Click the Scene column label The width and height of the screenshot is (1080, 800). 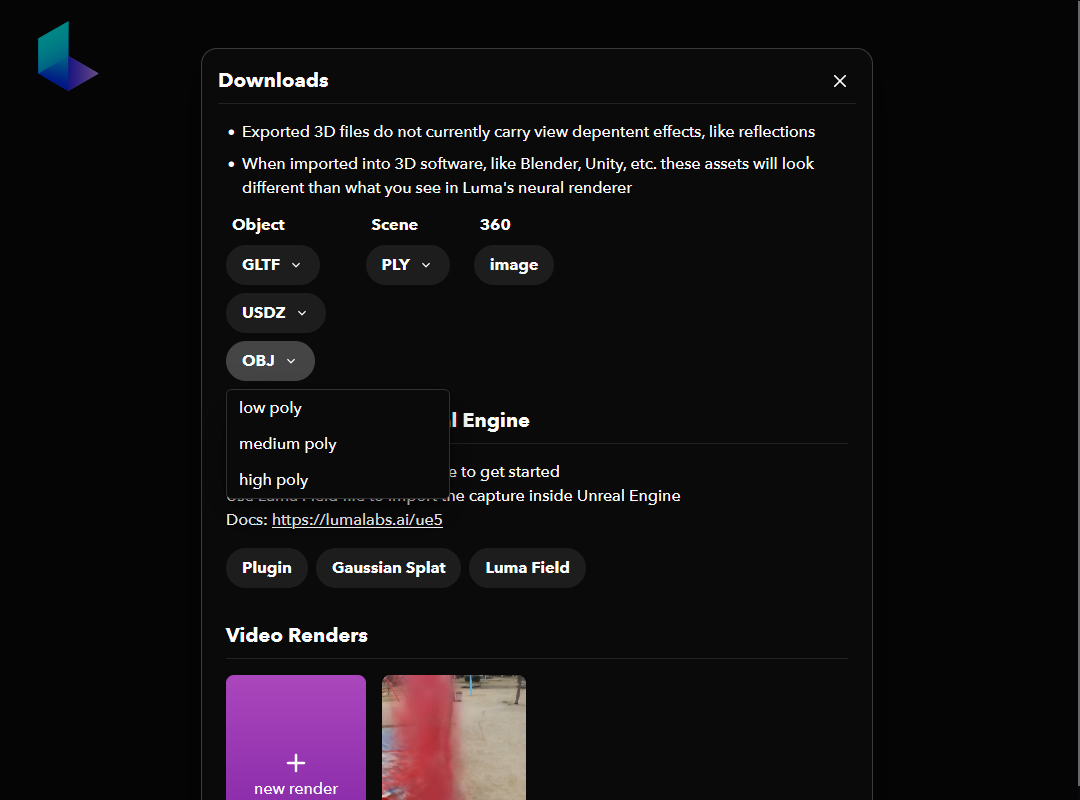pos(395,225)
